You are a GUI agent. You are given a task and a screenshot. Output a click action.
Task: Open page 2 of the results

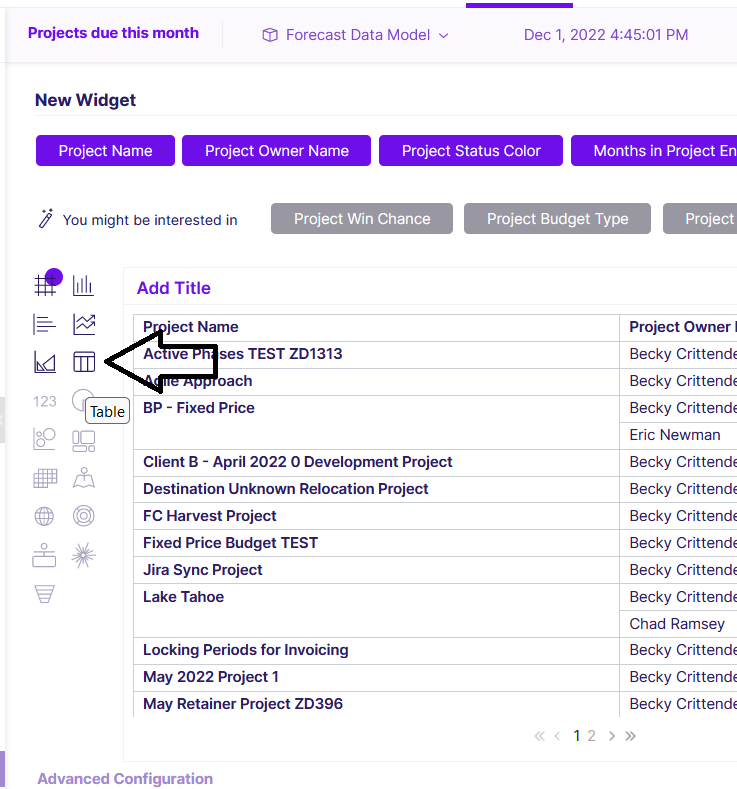592,736
